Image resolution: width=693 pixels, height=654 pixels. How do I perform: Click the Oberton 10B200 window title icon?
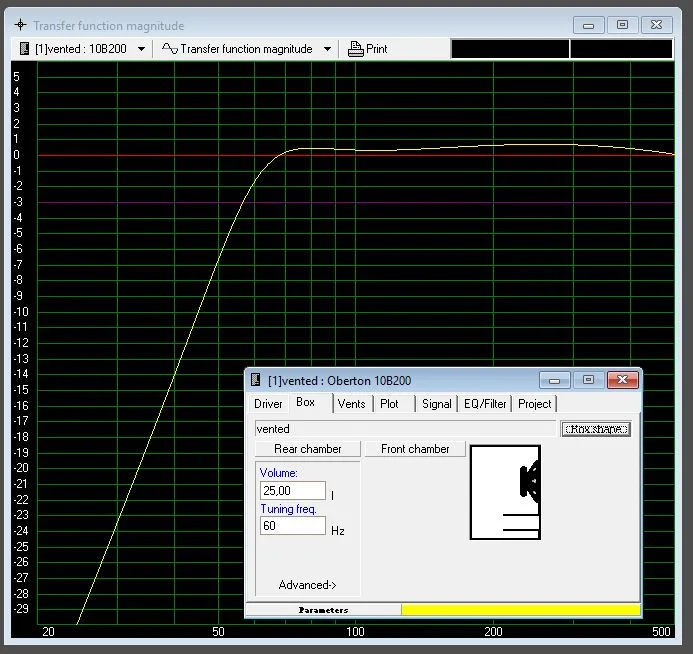(256, 380)
